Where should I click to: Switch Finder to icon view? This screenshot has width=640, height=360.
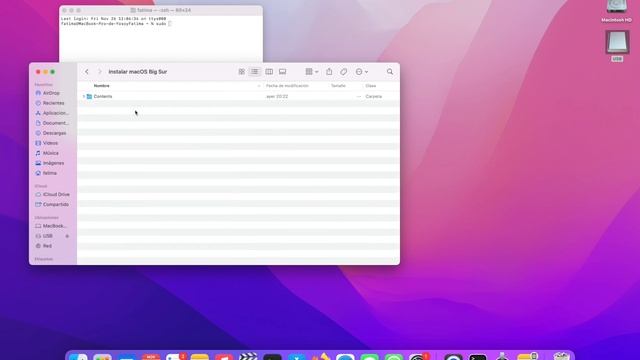click(242, 72)
